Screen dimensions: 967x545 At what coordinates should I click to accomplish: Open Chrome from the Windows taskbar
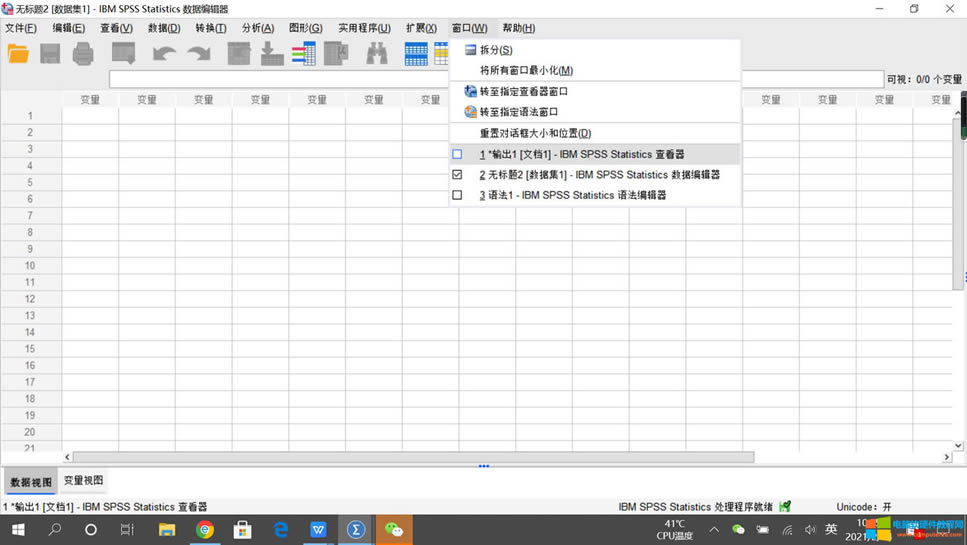click(x=205, y=530)
